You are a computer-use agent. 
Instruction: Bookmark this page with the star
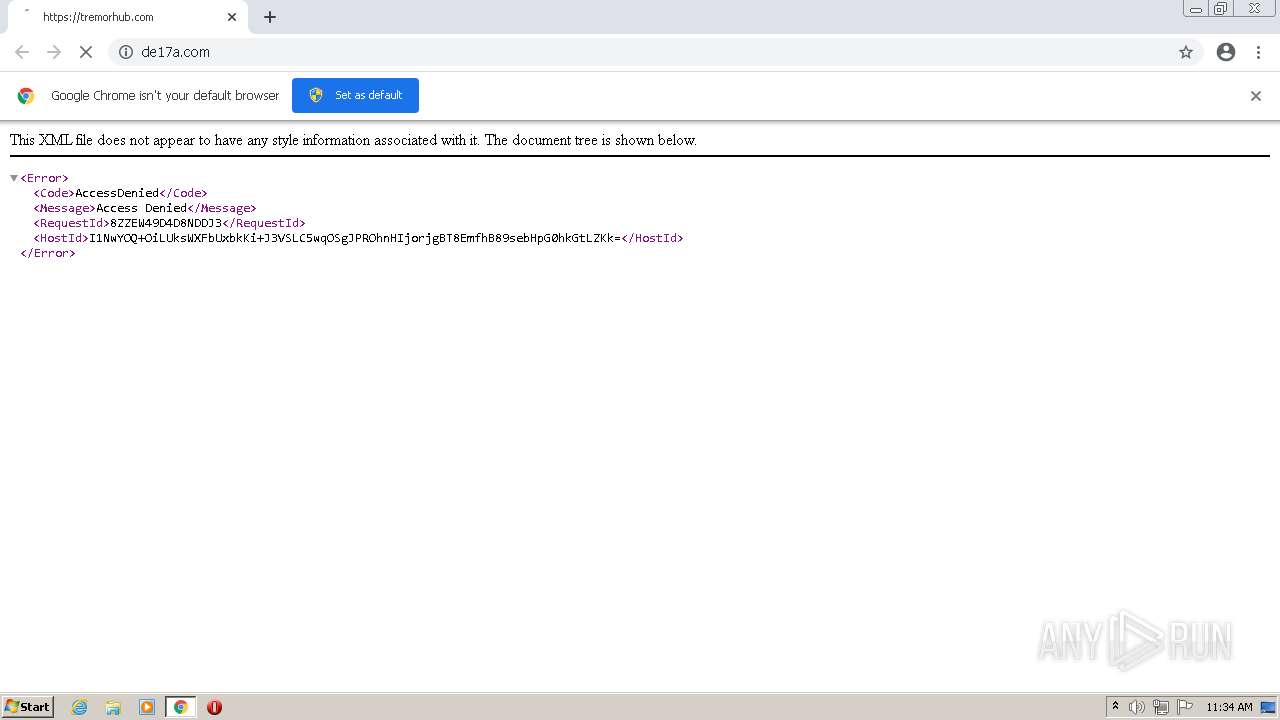(1186, 52)
